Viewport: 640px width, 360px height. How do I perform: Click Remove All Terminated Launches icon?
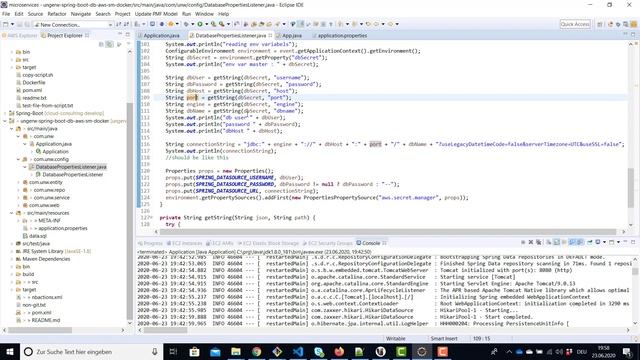(539, 242)
